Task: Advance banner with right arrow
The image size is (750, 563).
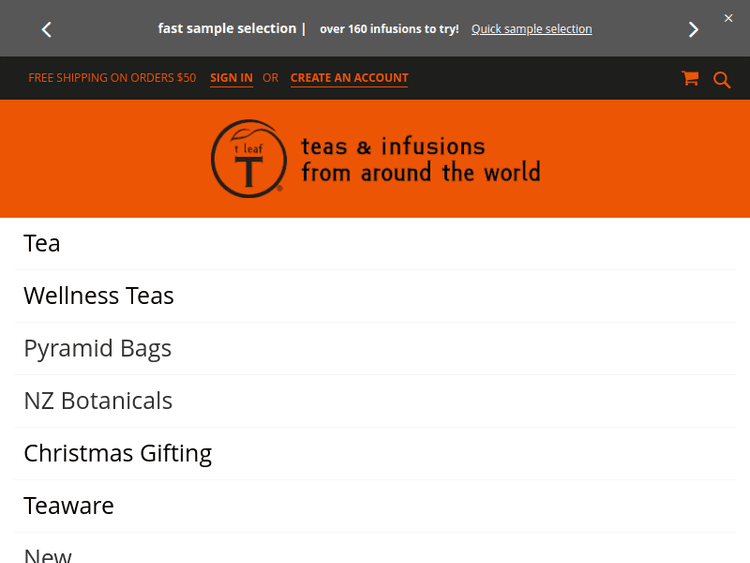Action: pyautogui.click(x=693, y=30)
